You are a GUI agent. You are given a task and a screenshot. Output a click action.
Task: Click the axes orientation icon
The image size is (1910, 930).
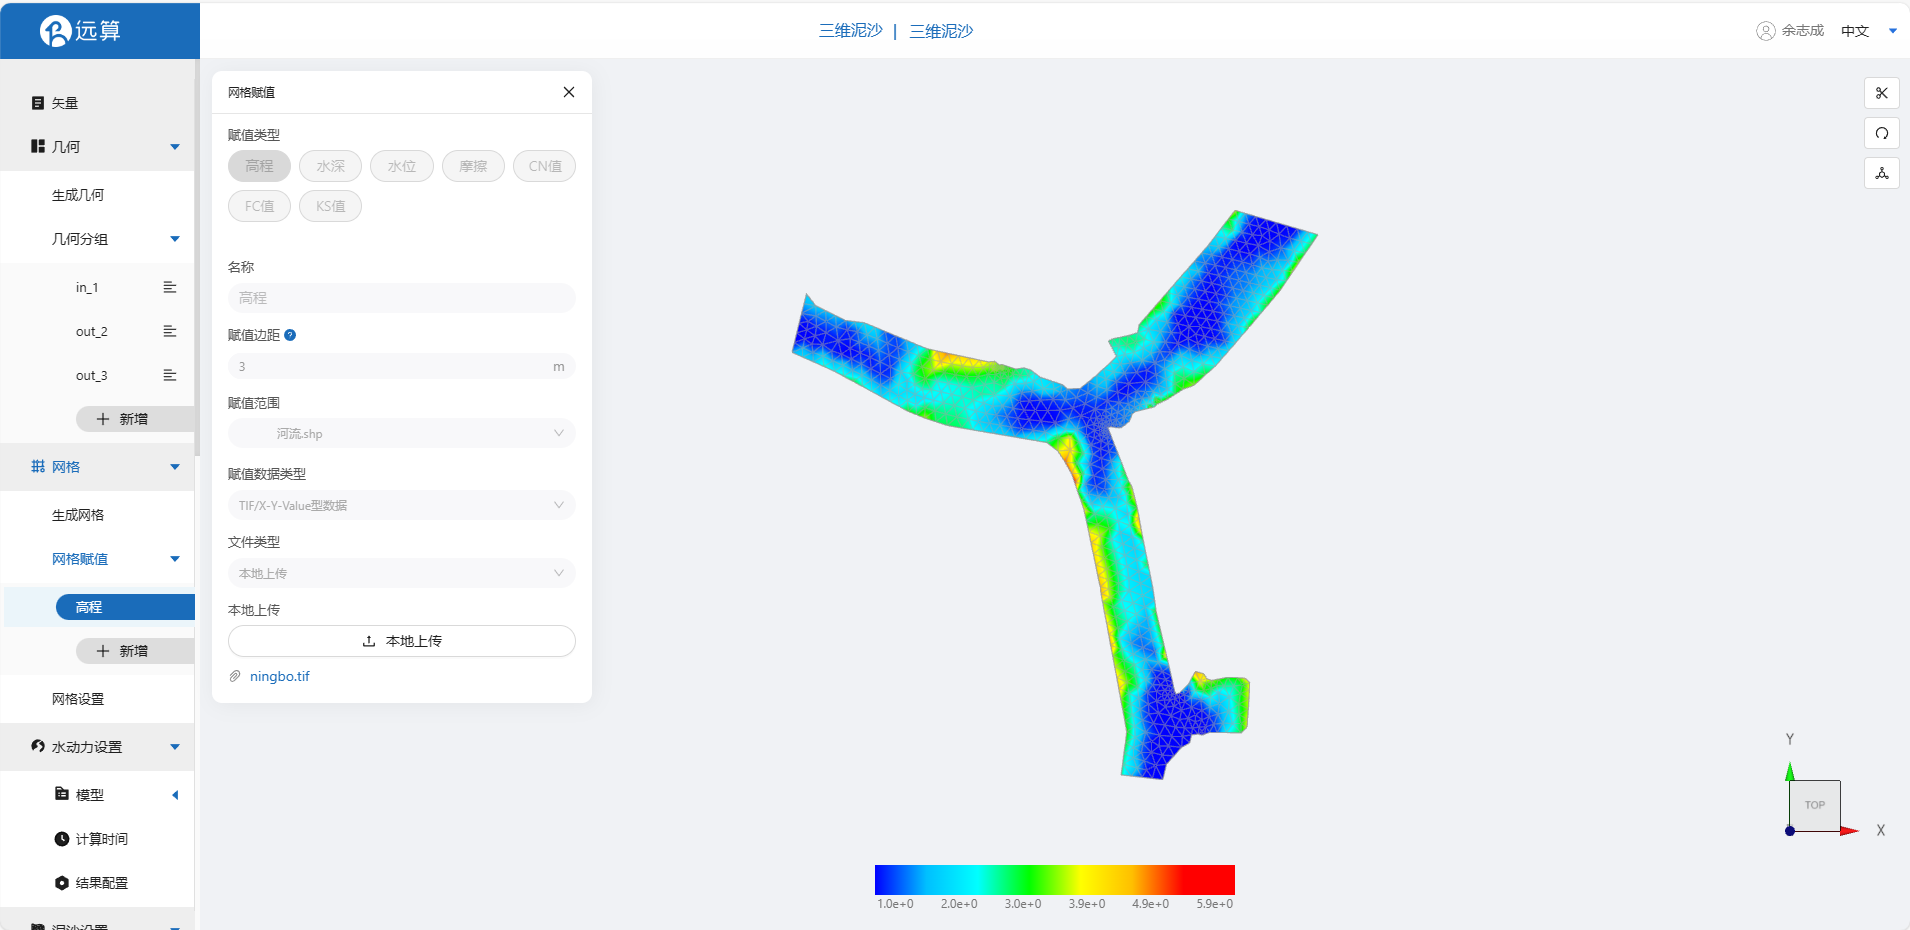click(x=1882, y=173)
